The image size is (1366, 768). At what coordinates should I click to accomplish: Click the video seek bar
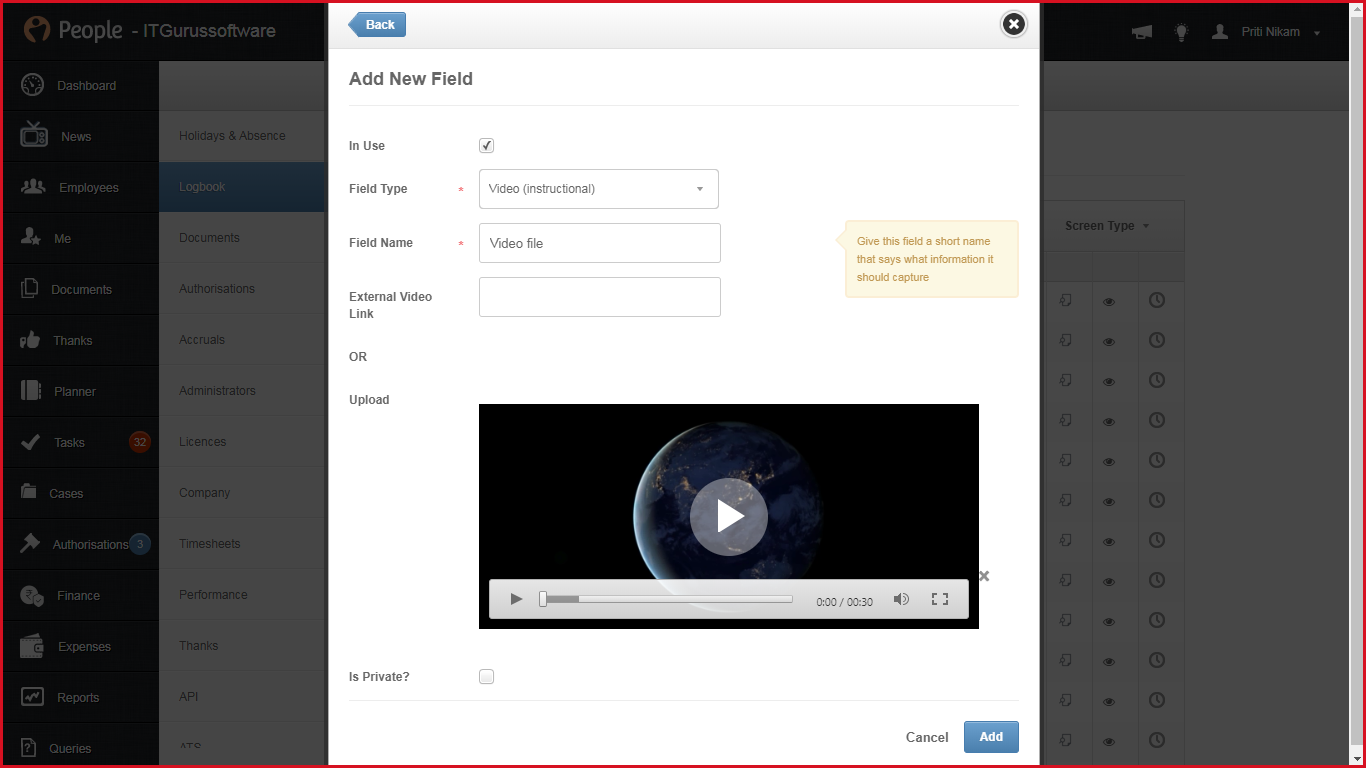click(667, 599)
